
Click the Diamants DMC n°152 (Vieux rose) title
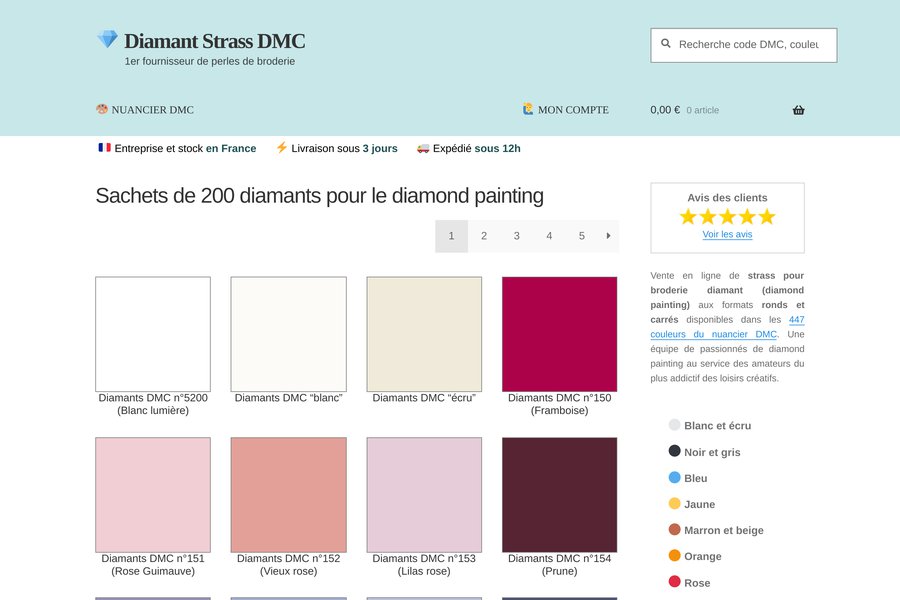coord(289,565)
